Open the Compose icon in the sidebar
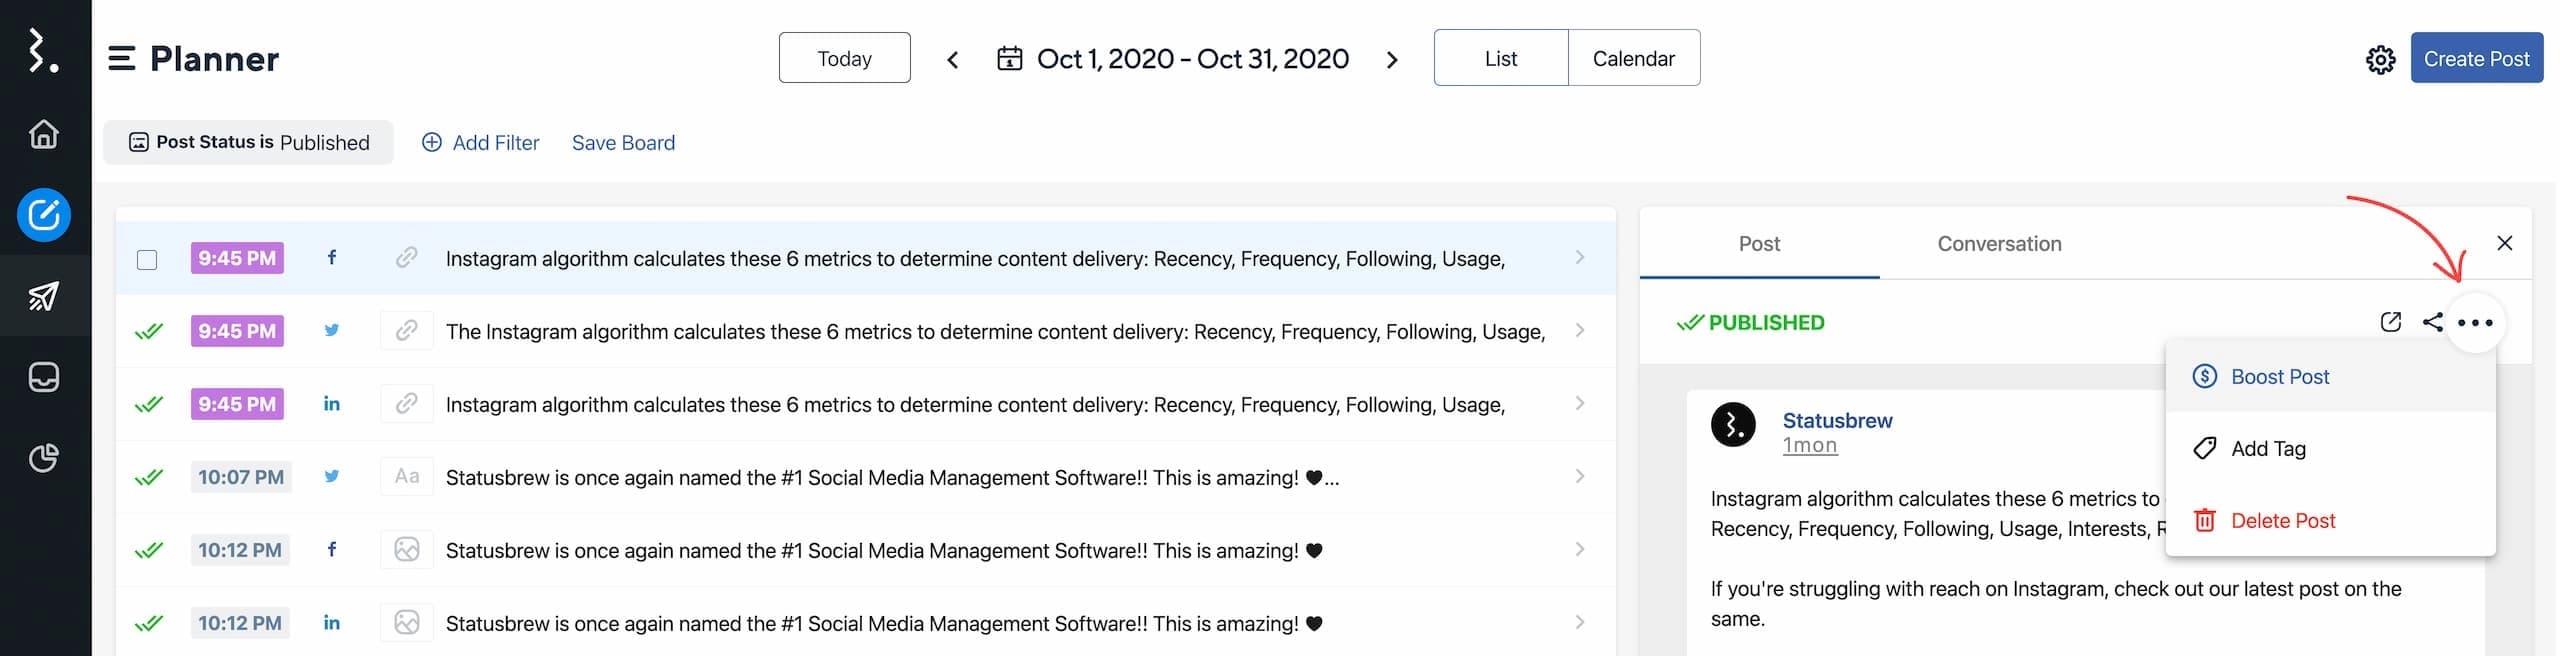 pos(43,215)
